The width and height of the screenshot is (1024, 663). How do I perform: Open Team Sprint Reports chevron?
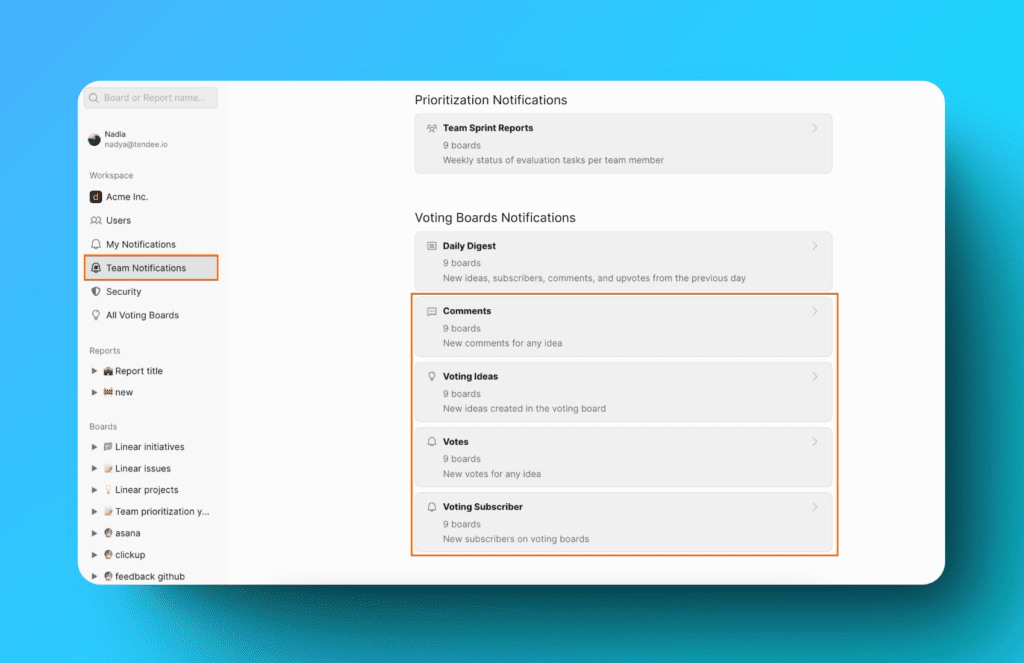click(814, 128)
